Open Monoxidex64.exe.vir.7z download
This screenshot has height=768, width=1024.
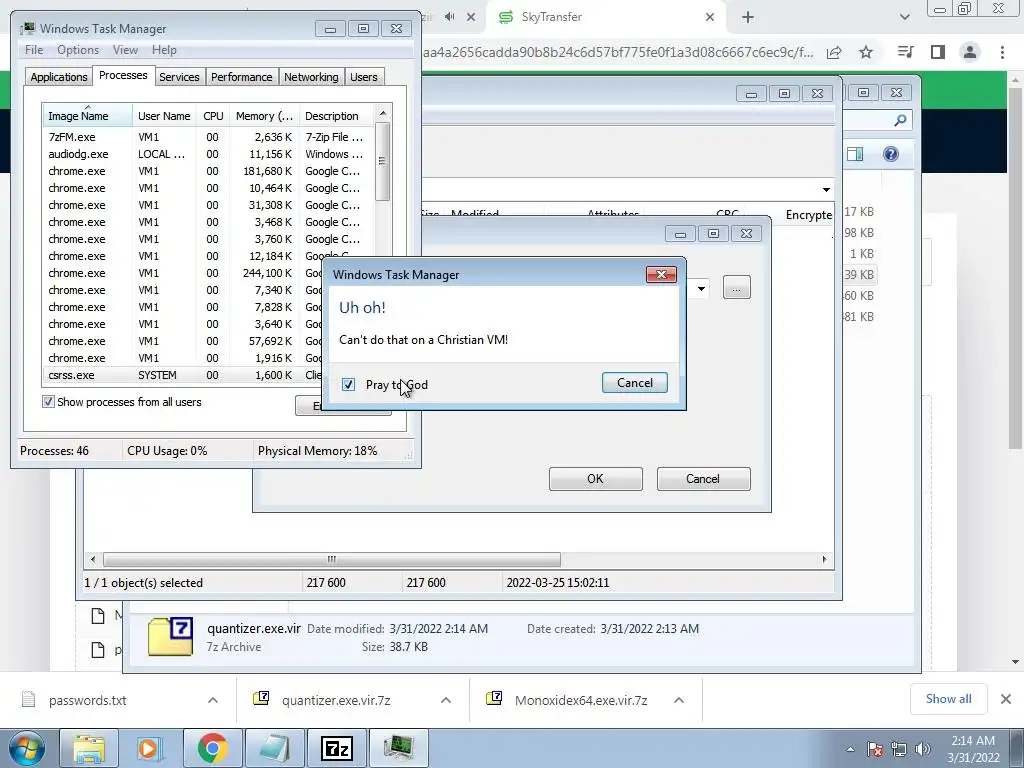(581, 700)
